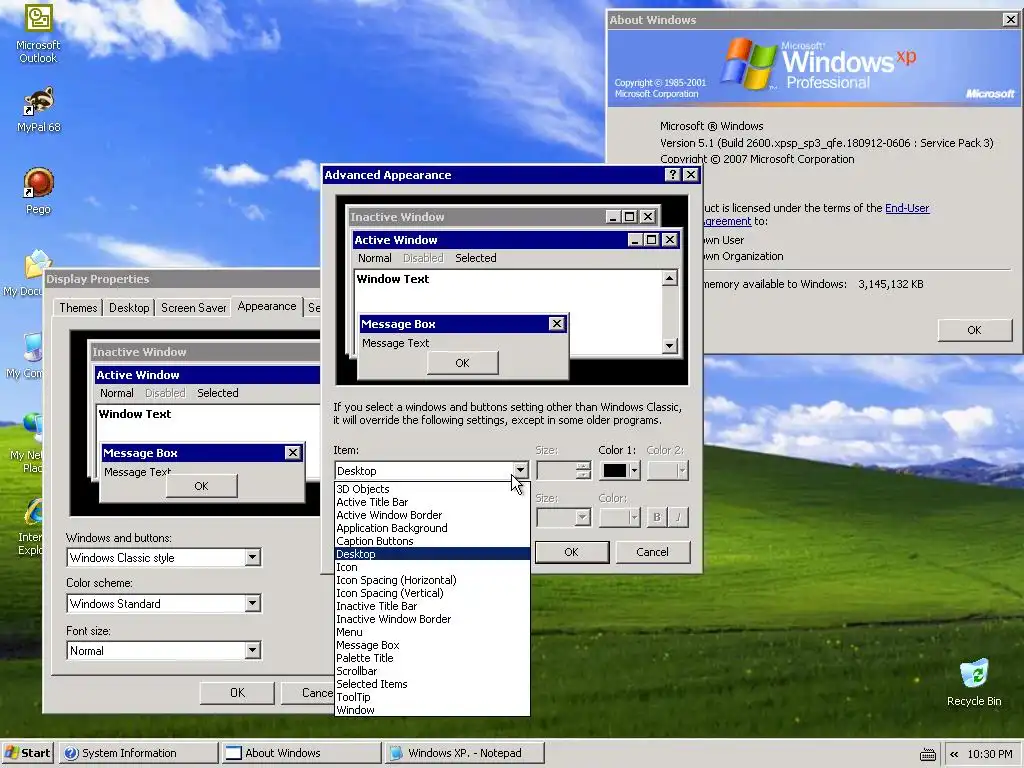This screenshot has height=768, width=1024.
Task: Choose Menu from Item list
Action: coord(432,632)
